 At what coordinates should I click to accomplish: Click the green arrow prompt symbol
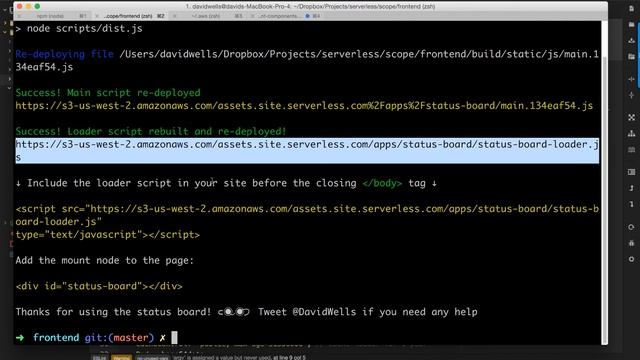click(20, 338)
